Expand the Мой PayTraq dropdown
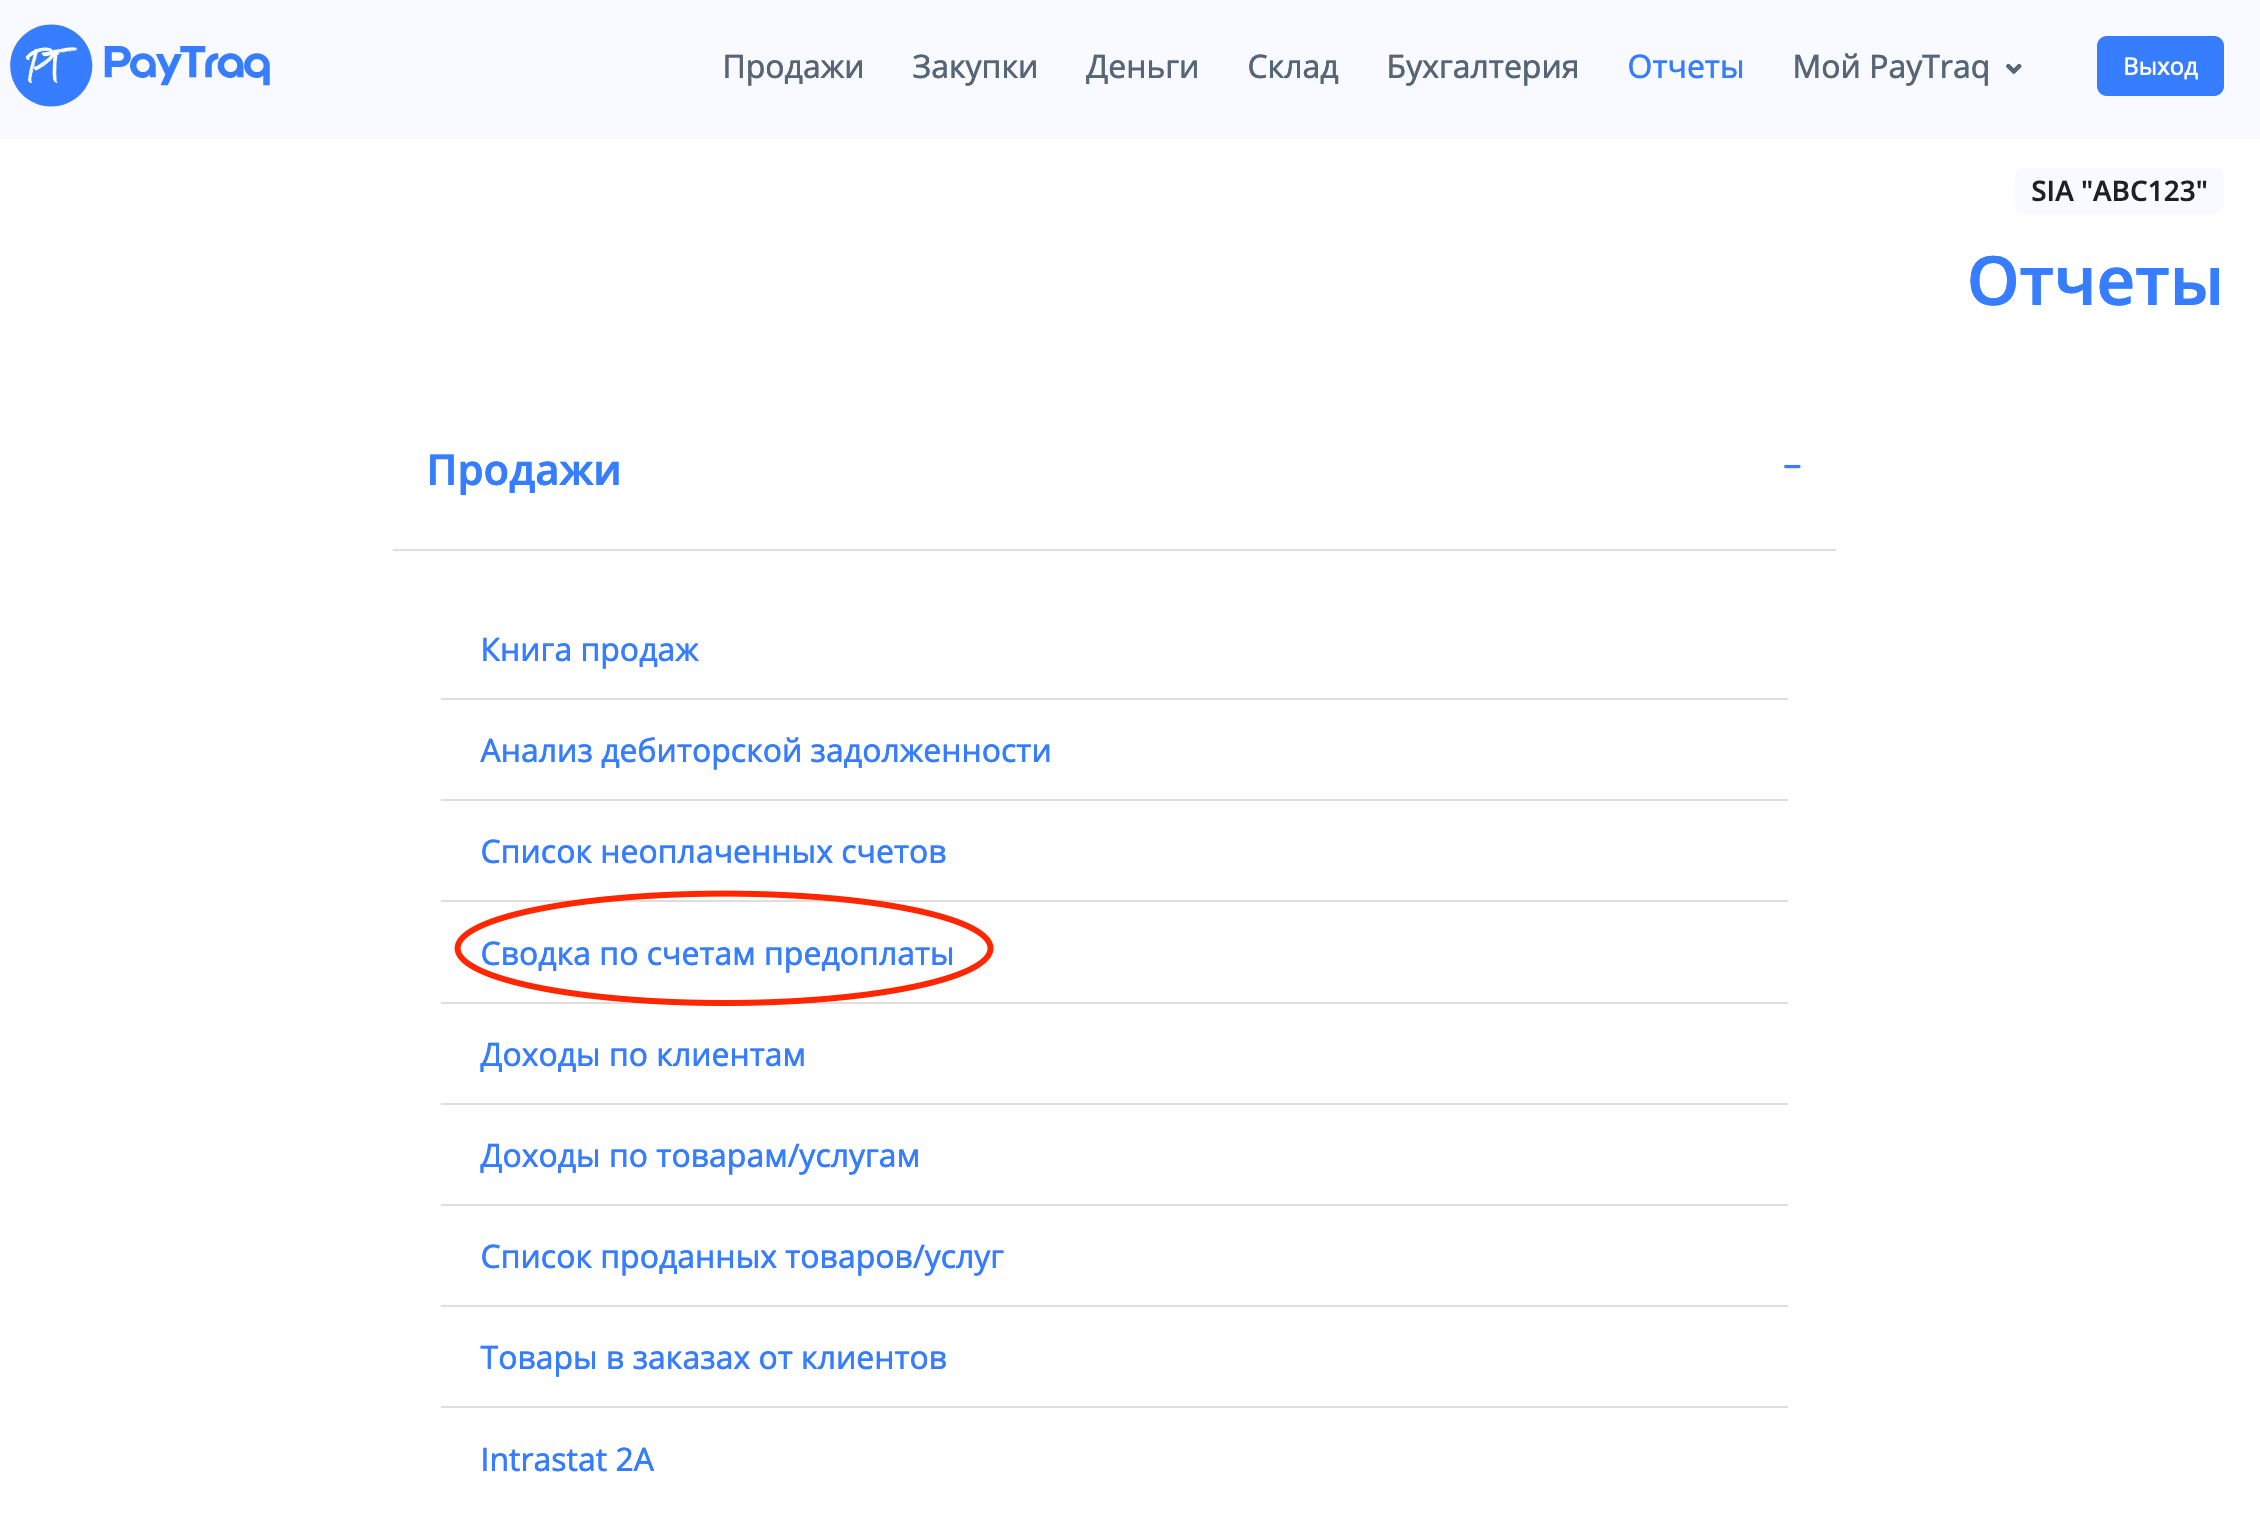 (1907, 67)
